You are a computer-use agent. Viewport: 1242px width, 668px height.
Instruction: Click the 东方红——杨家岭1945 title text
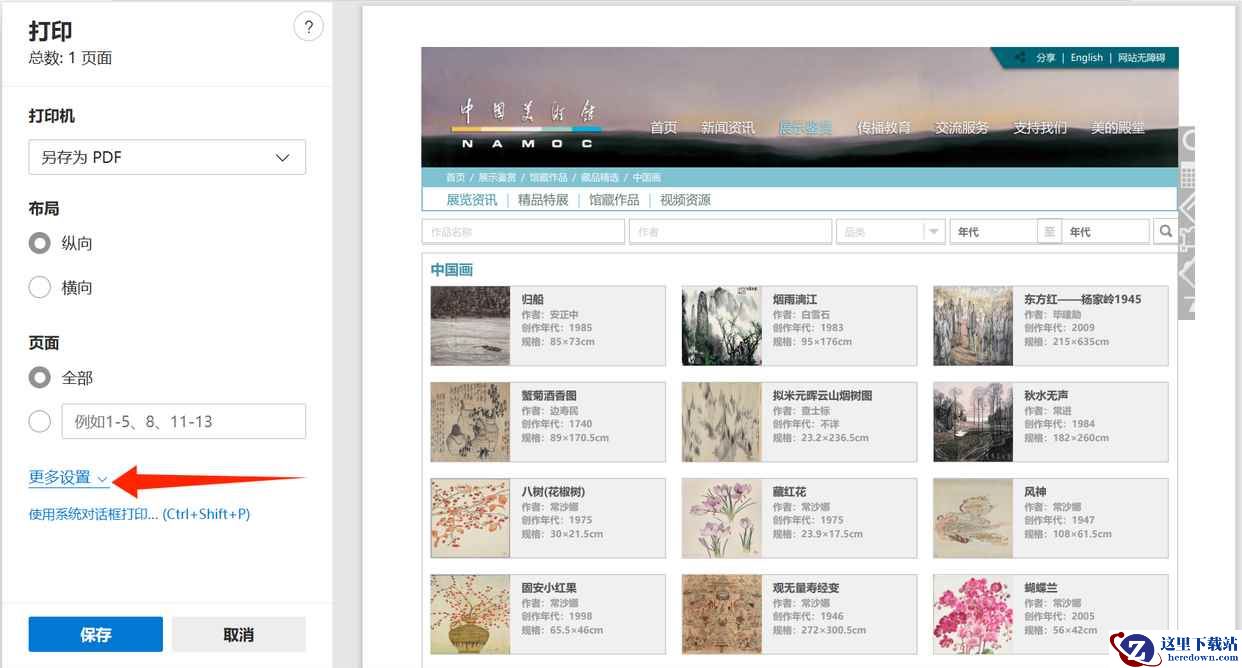[1082, 299]
